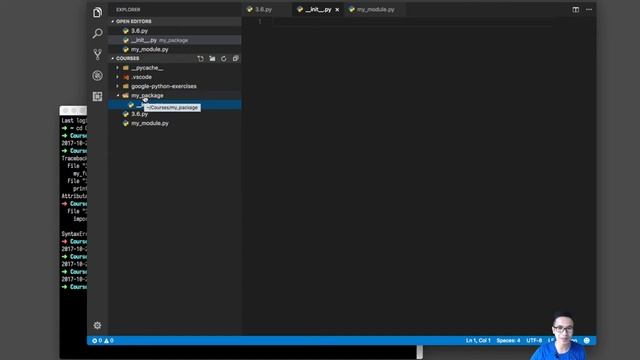Split the editor with the layout icon
This screenshot has width=640, height=360.
coord(576,9)
